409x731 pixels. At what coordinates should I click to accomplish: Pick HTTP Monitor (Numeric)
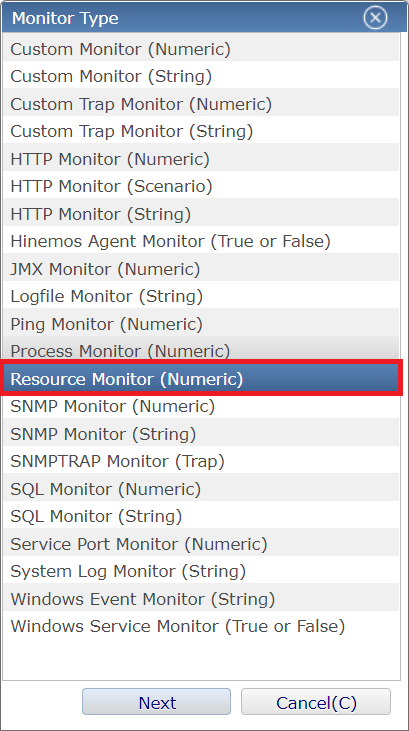201,159
